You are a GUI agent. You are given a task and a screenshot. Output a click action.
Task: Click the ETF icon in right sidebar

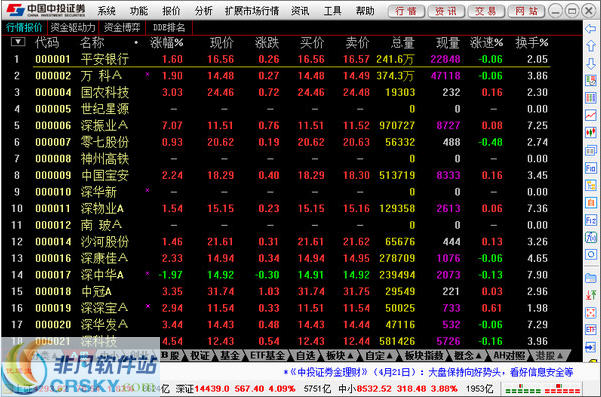[591, 330]
